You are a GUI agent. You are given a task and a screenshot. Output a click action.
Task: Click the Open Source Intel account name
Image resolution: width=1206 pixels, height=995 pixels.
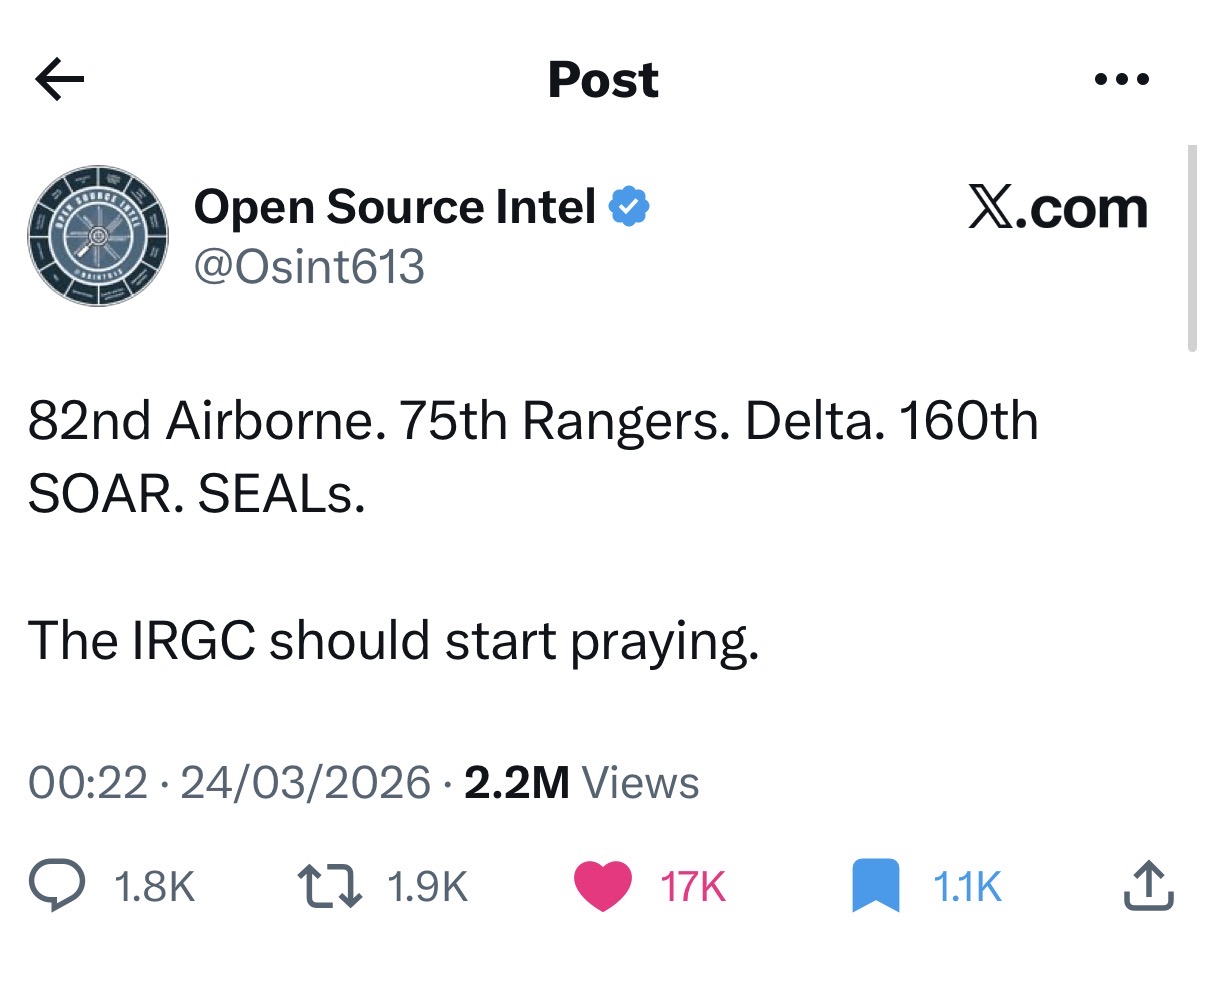click(394, 207)
